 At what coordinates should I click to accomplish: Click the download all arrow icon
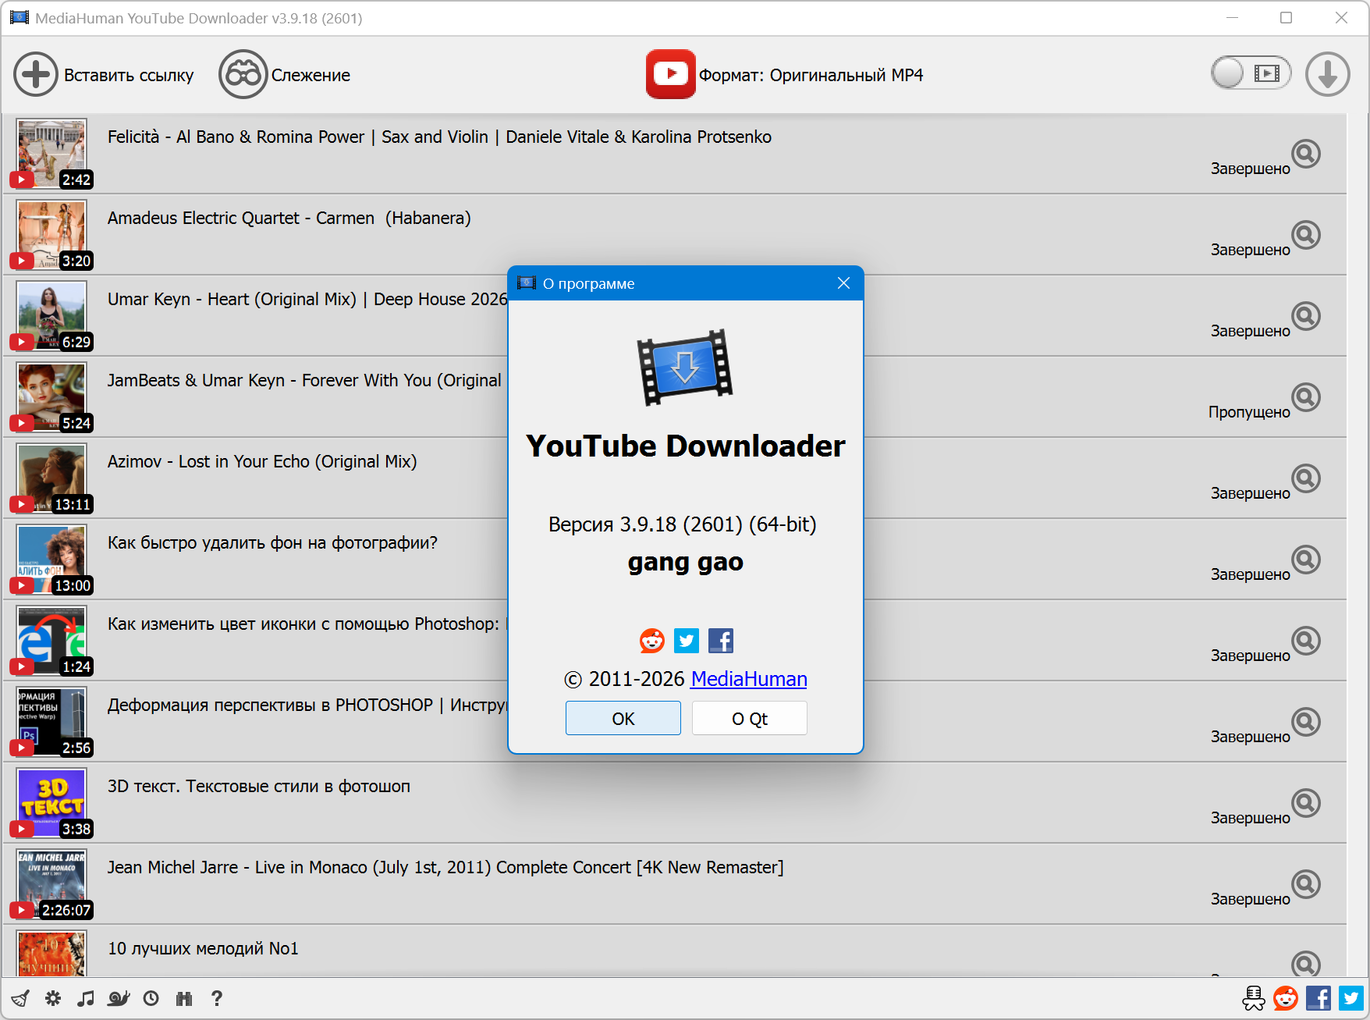coord(1327,75)
